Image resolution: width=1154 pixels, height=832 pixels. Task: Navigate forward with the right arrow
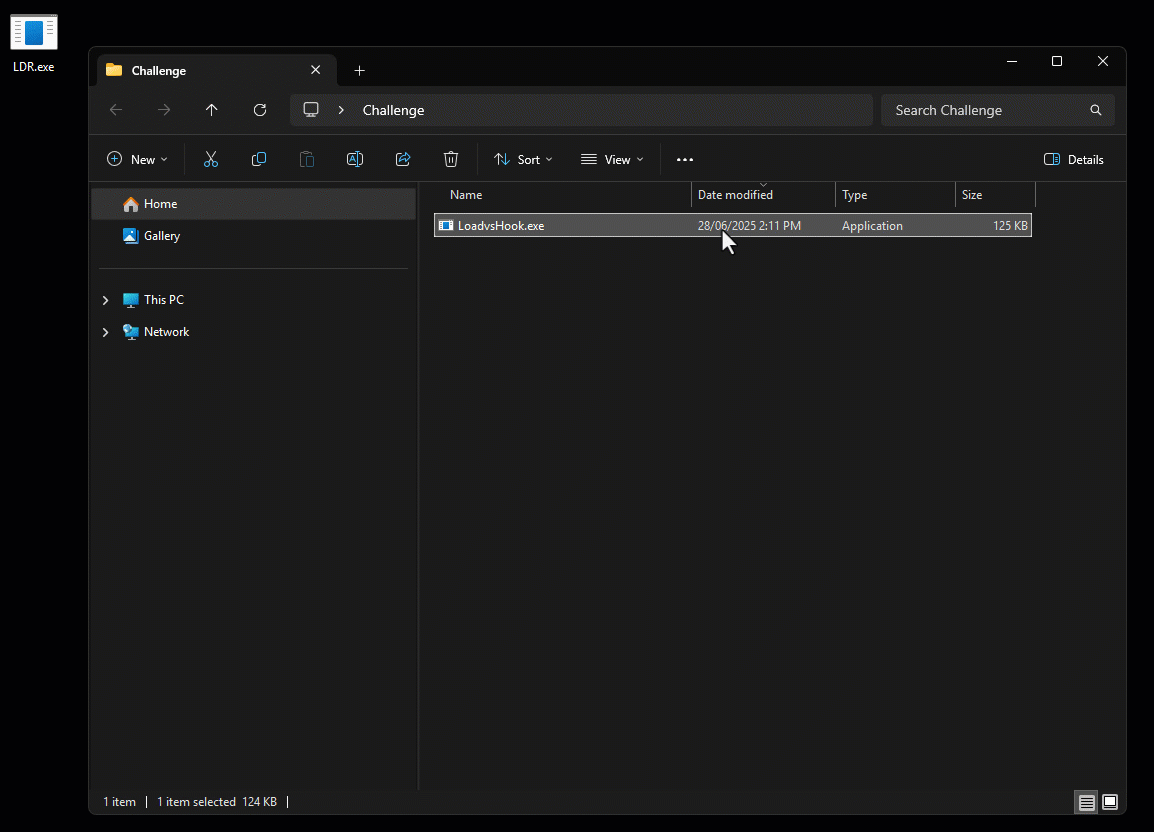(x=163, y=110)
